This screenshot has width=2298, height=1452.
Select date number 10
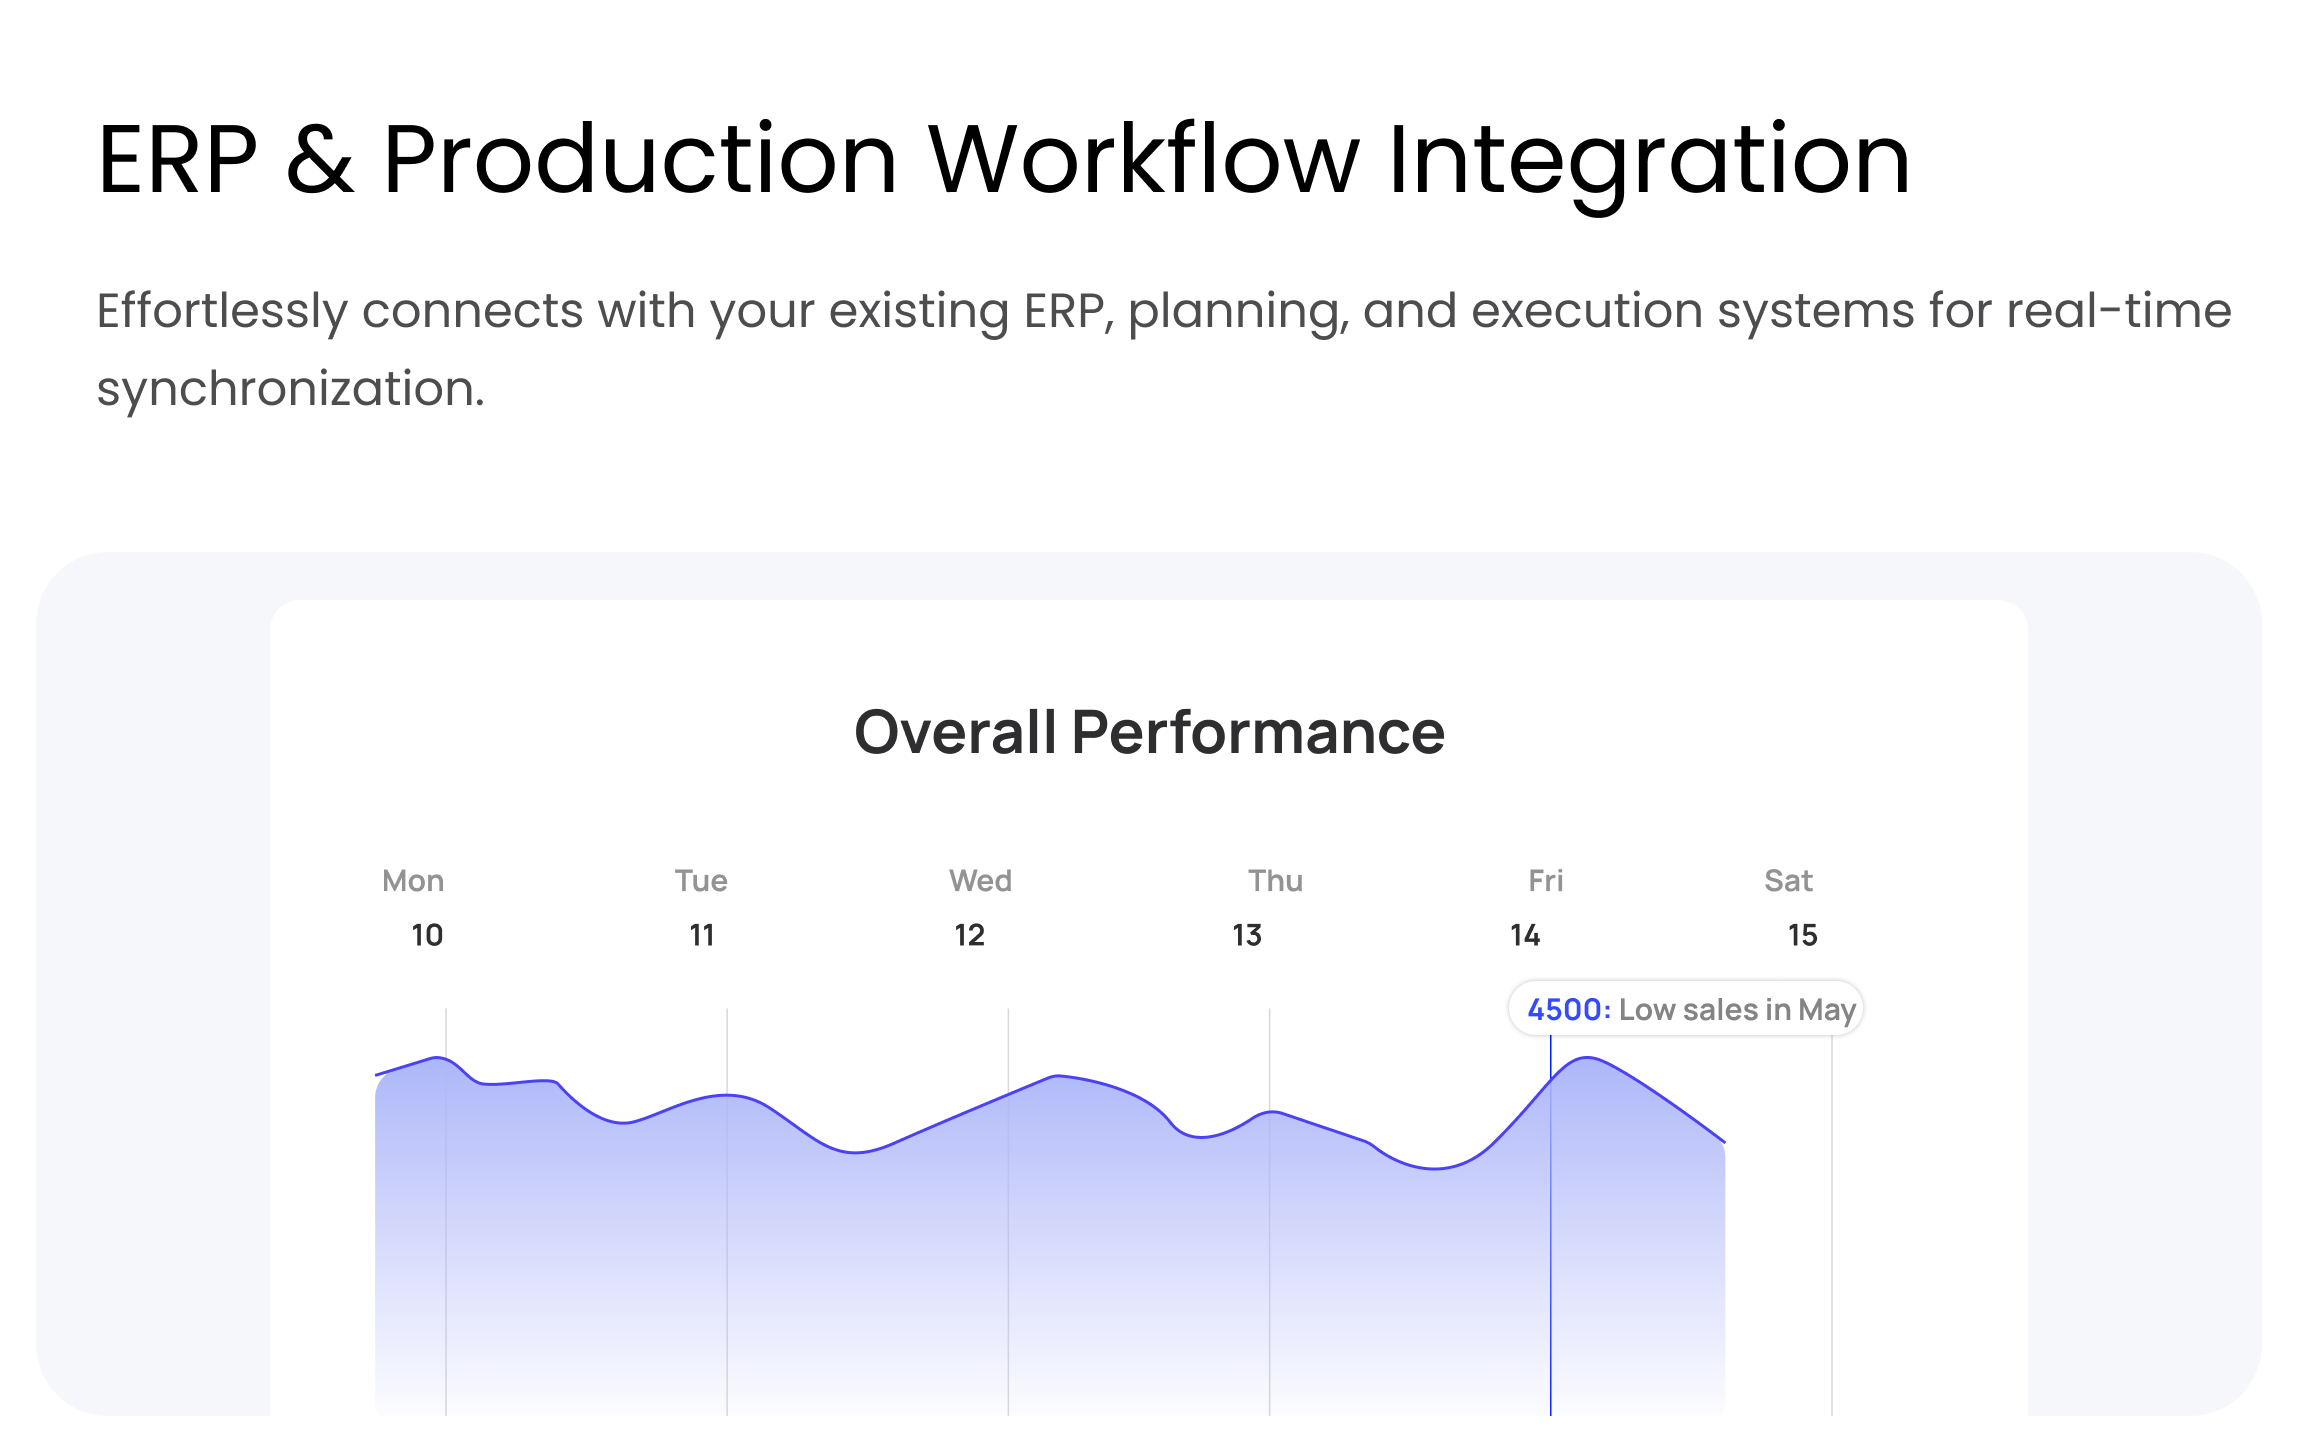point(427,936)
